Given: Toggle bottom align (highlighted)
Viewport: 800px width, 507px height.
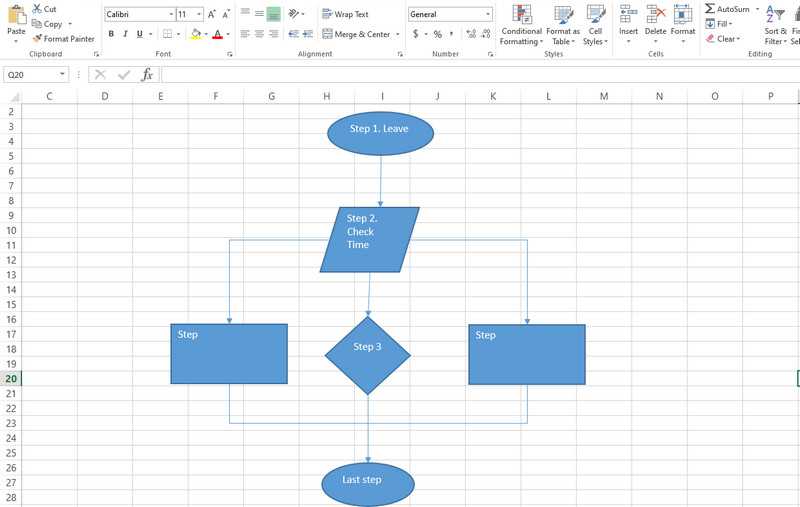Looking at the screenshot, I should pyautogui.click(x=274, y=14).
